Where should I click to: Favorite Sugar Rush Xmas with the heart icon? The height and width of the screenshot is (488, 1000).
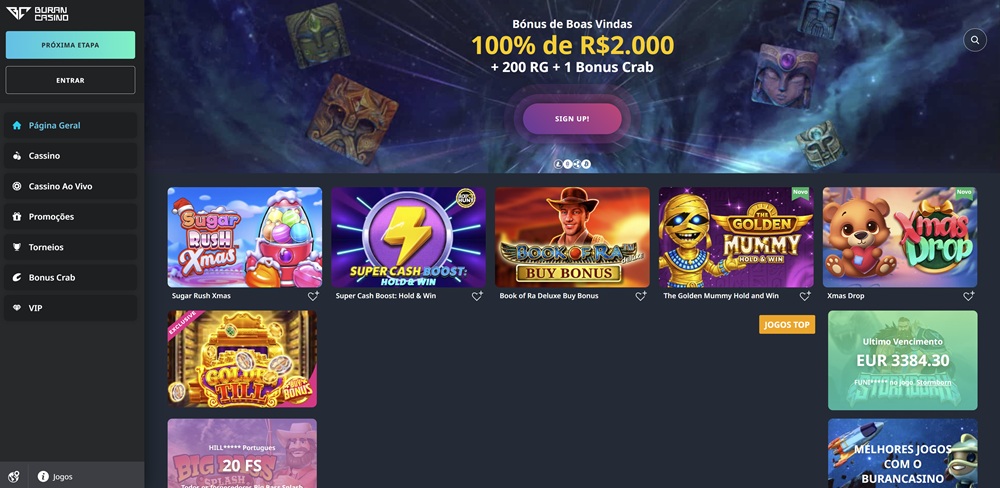313,296
